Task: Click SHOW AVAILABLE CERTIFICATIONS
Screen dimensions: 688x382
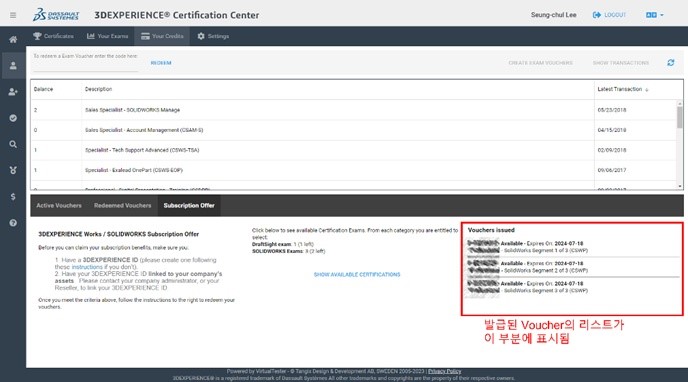Action: coord(357,275)
